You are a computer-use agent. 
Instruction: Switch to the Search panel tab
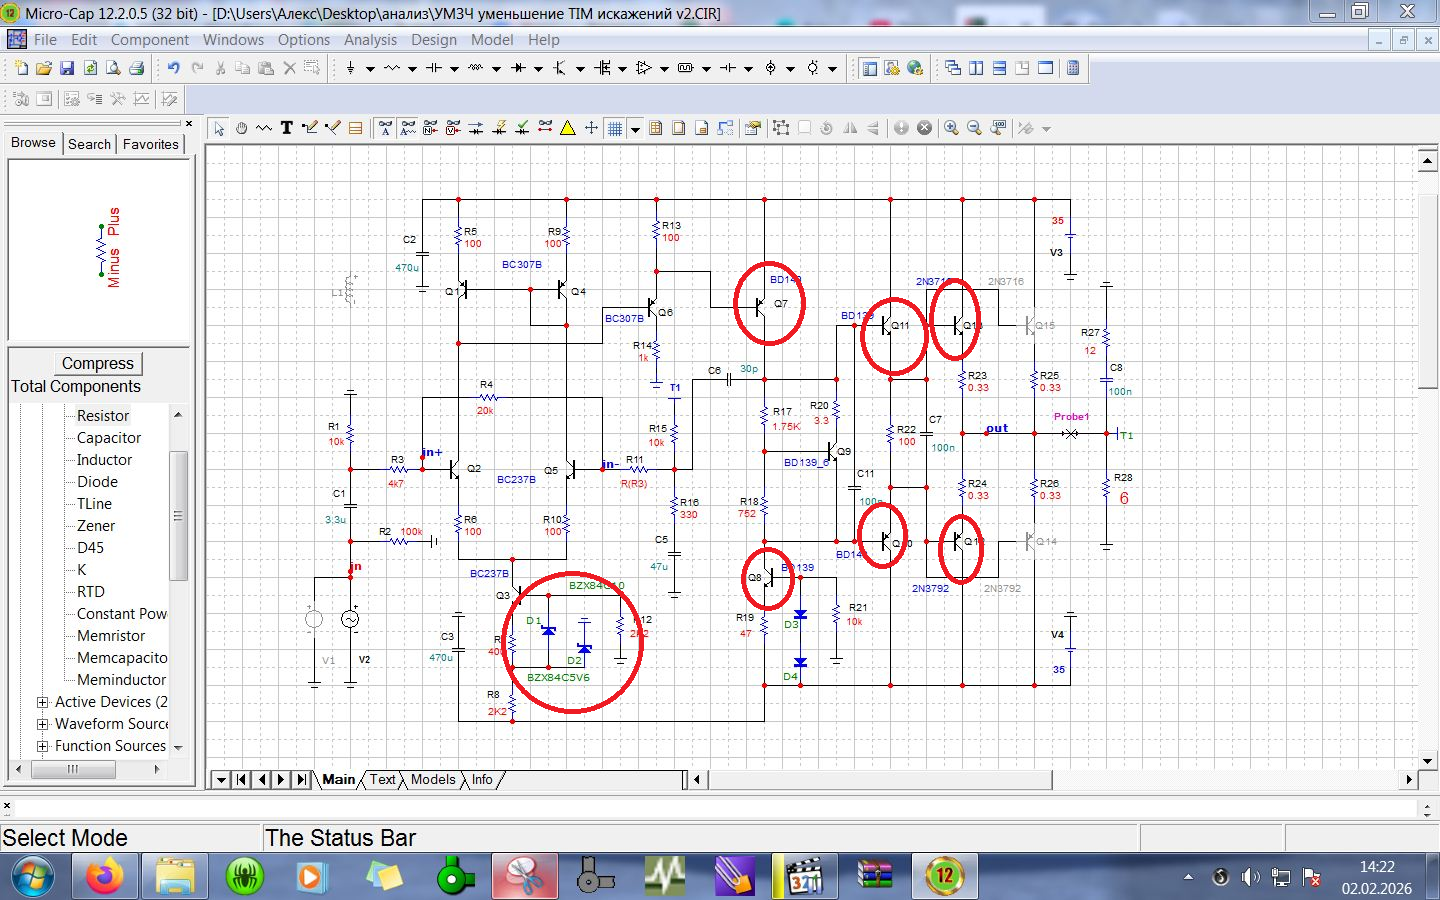pyautogui.click(x=89, y=144)
